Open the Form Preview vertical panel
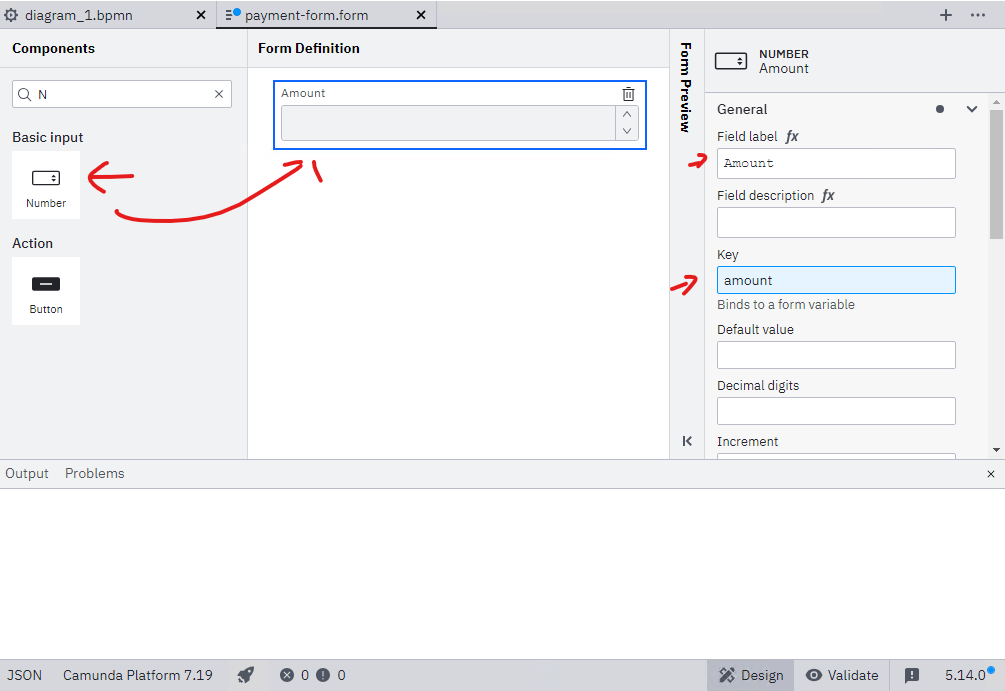Image resolution: width=1005 pixels, height=691 pixels. (686, 87)
